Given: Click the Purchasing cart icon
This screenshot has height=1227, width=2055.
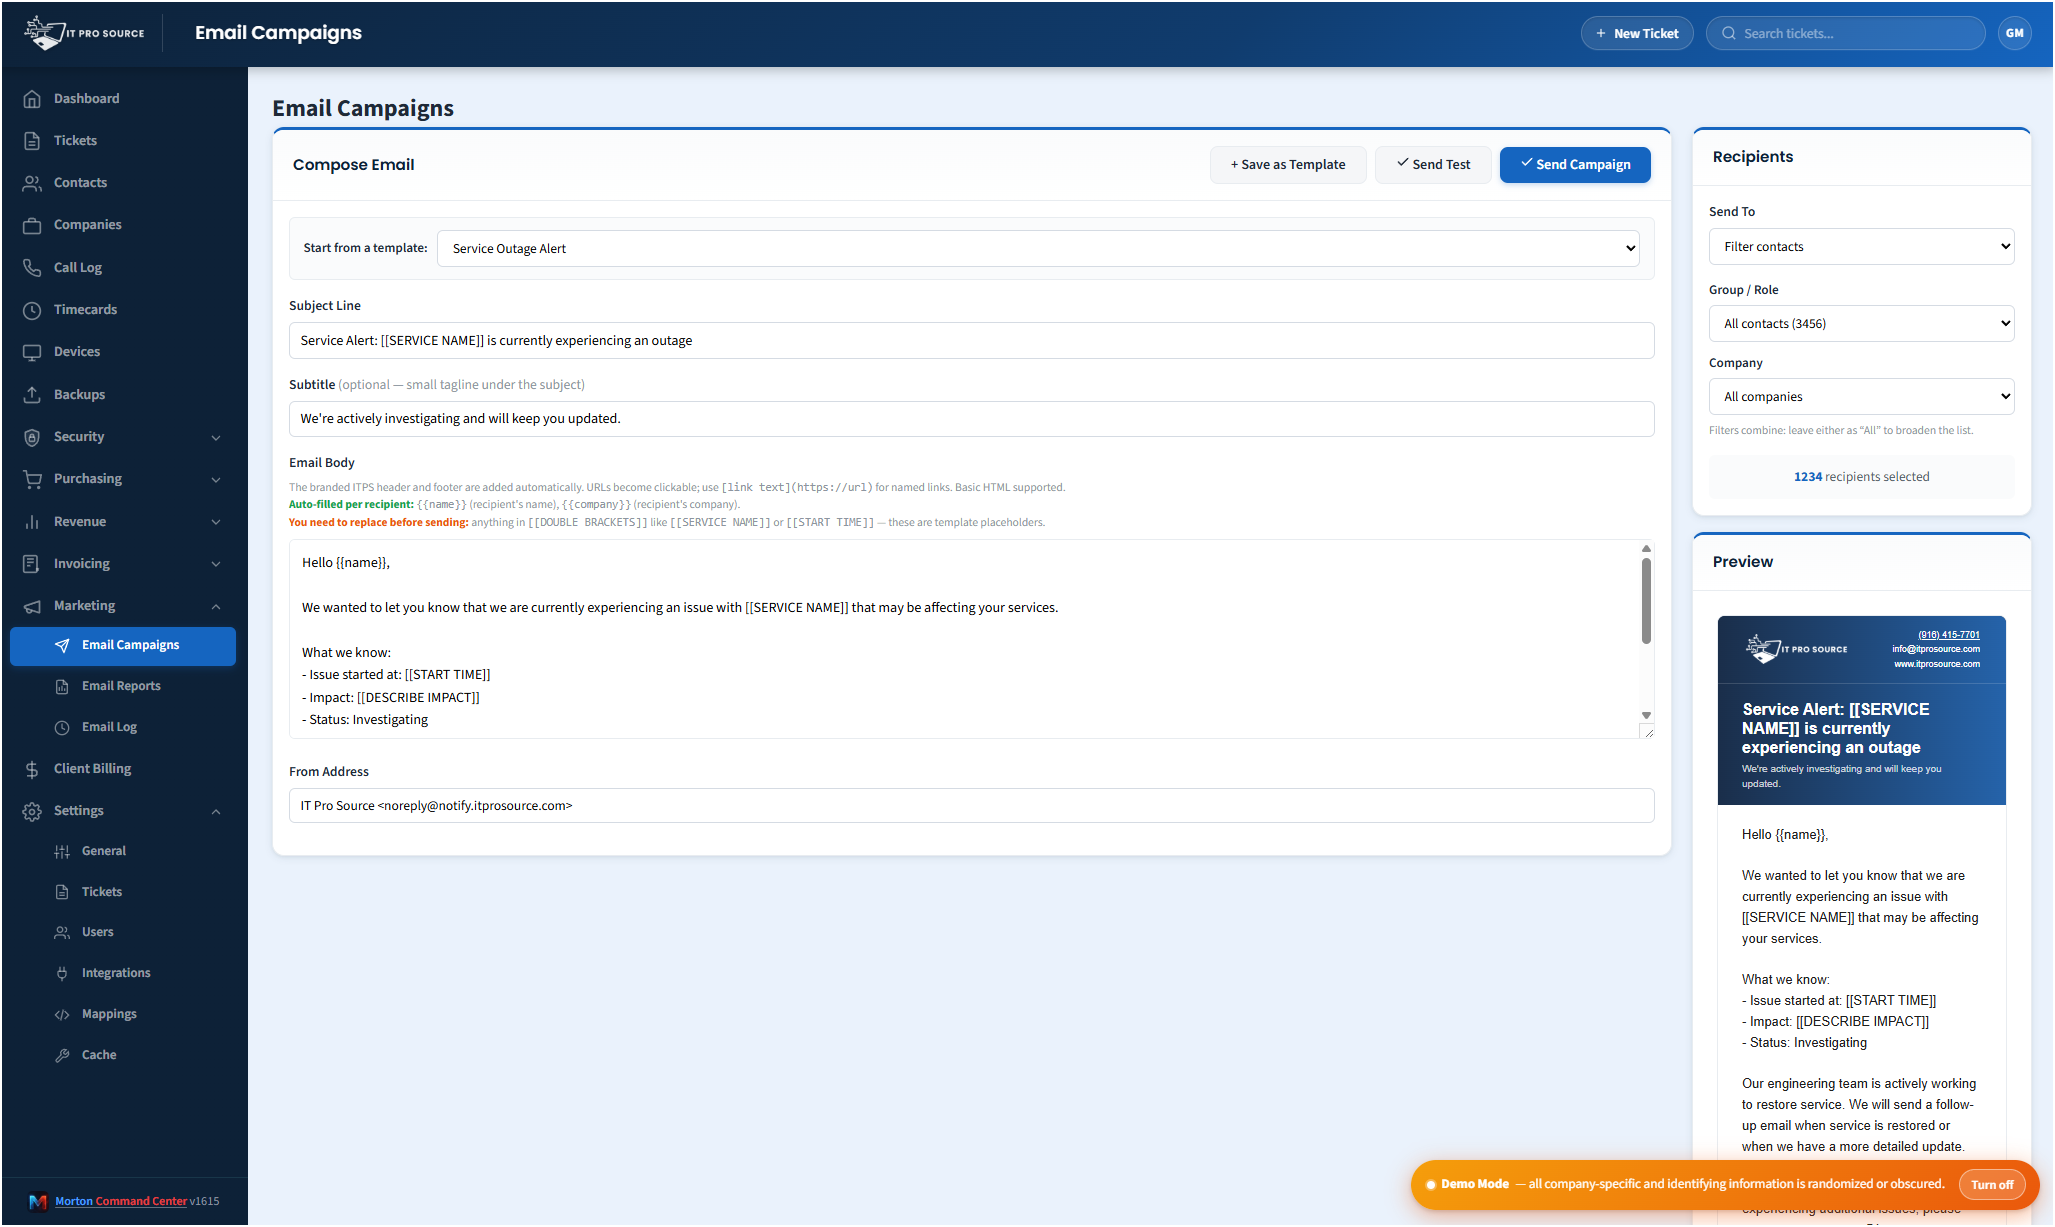Looking at the screenshot, I should coord(32,479).
